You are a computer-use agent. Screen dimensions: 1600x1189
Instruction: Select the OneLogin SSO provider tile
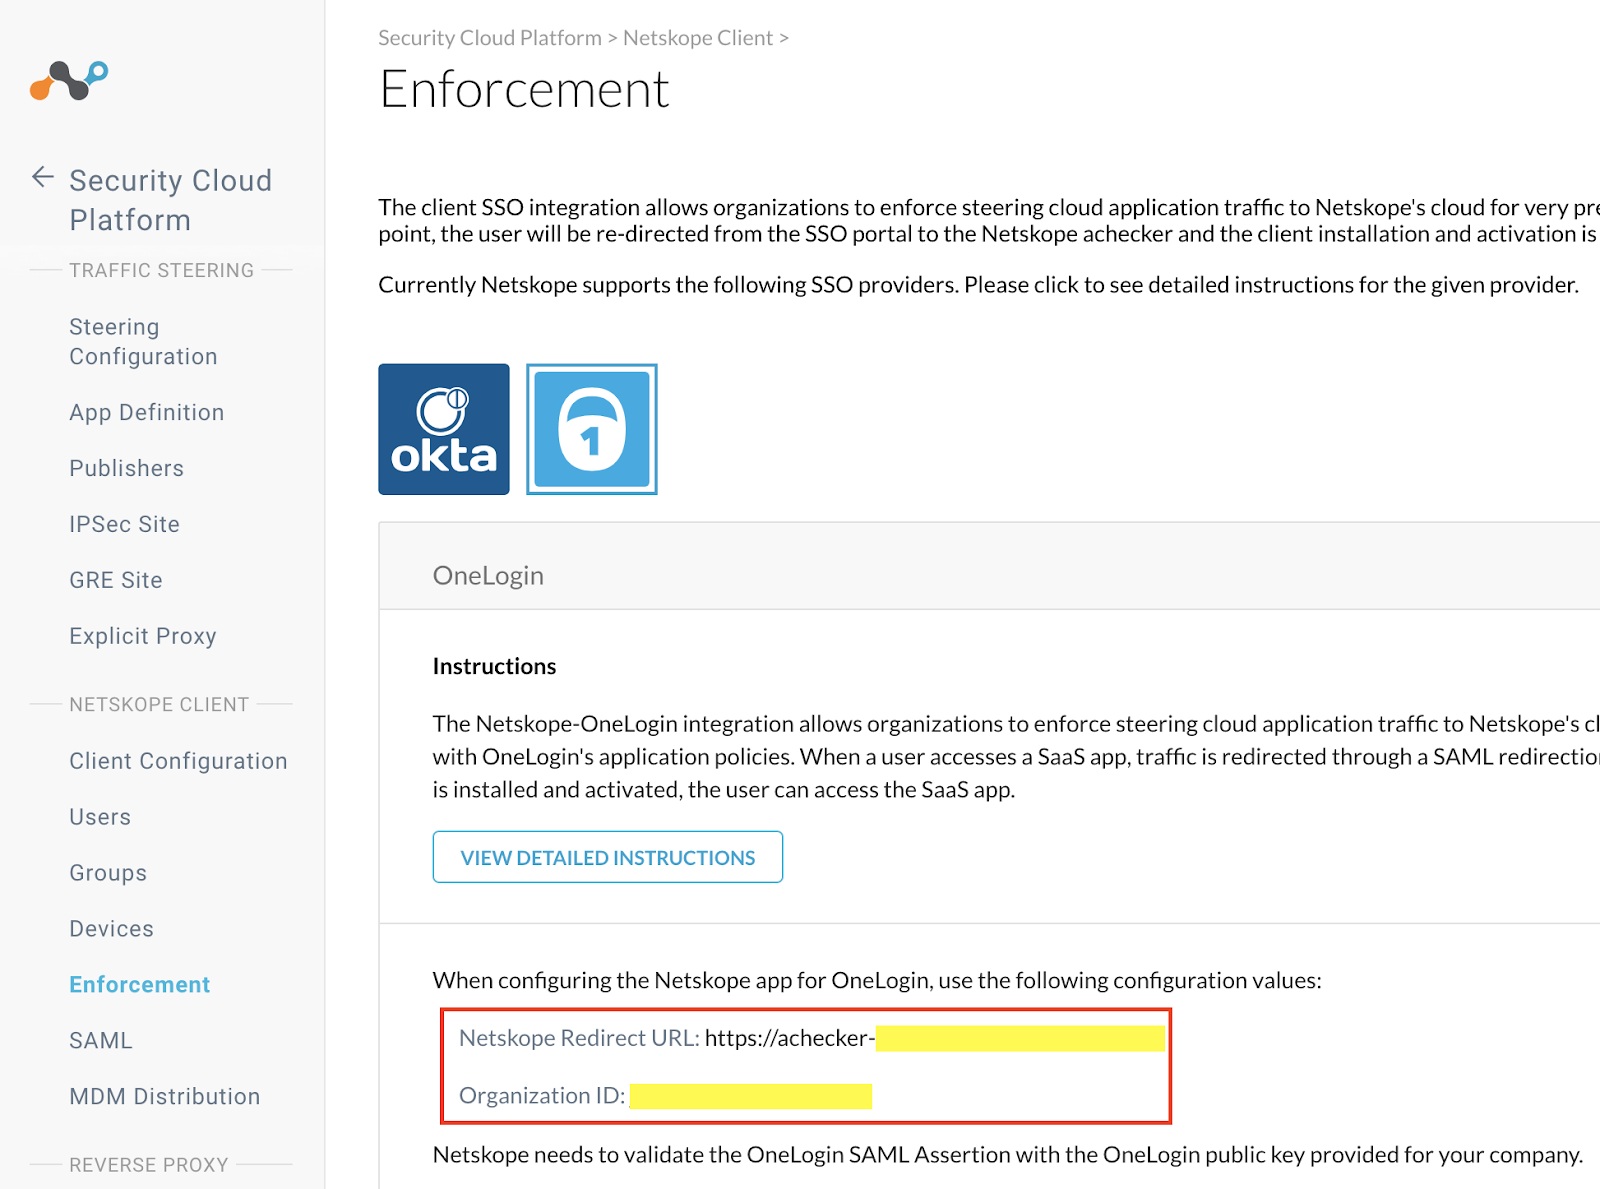point(592,429)
